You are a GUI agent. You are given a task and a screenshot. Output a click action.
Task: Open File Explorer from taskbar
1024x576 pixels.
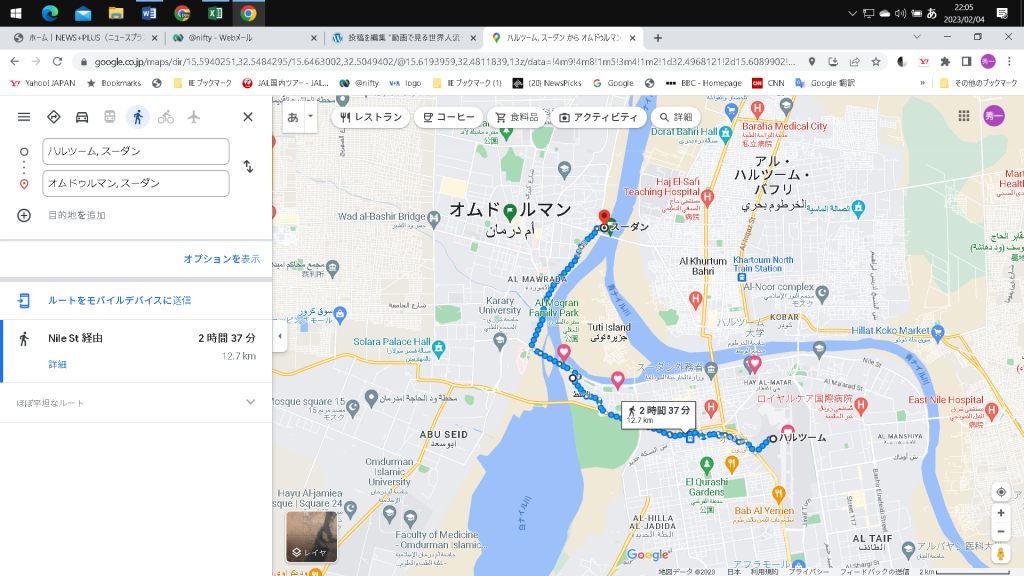(116, 13)
